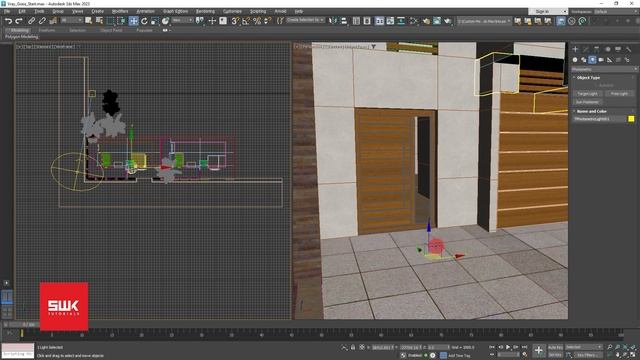Open the selection filter dropdown
Screen dimensions: 640x360
[72, 20]
